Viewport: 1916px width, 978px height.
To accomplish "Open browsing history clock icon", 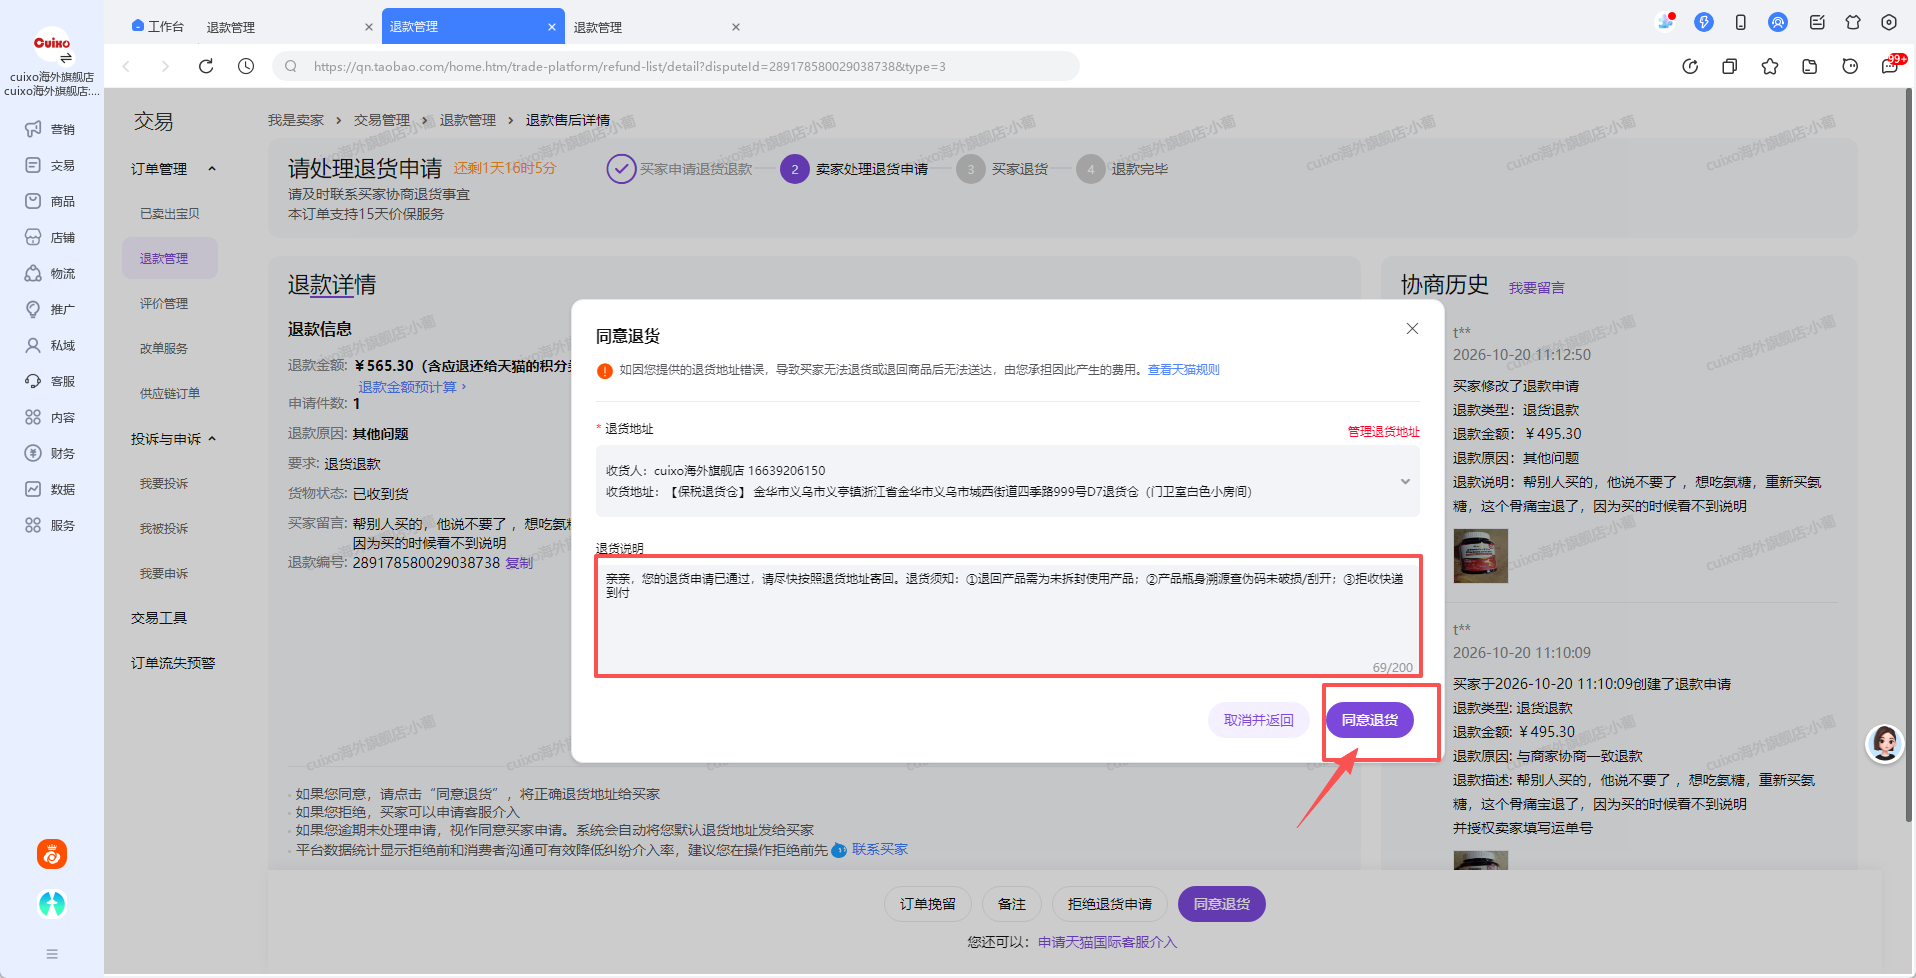I will (x=246, y=66).
